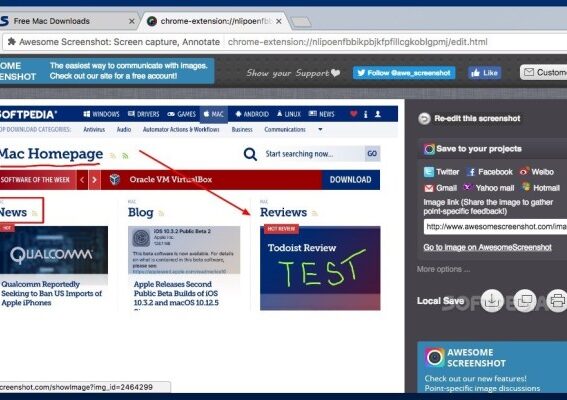Share the screenshot to Twitter
Screen dimensions: 567x400
click(x=442, y=172)
